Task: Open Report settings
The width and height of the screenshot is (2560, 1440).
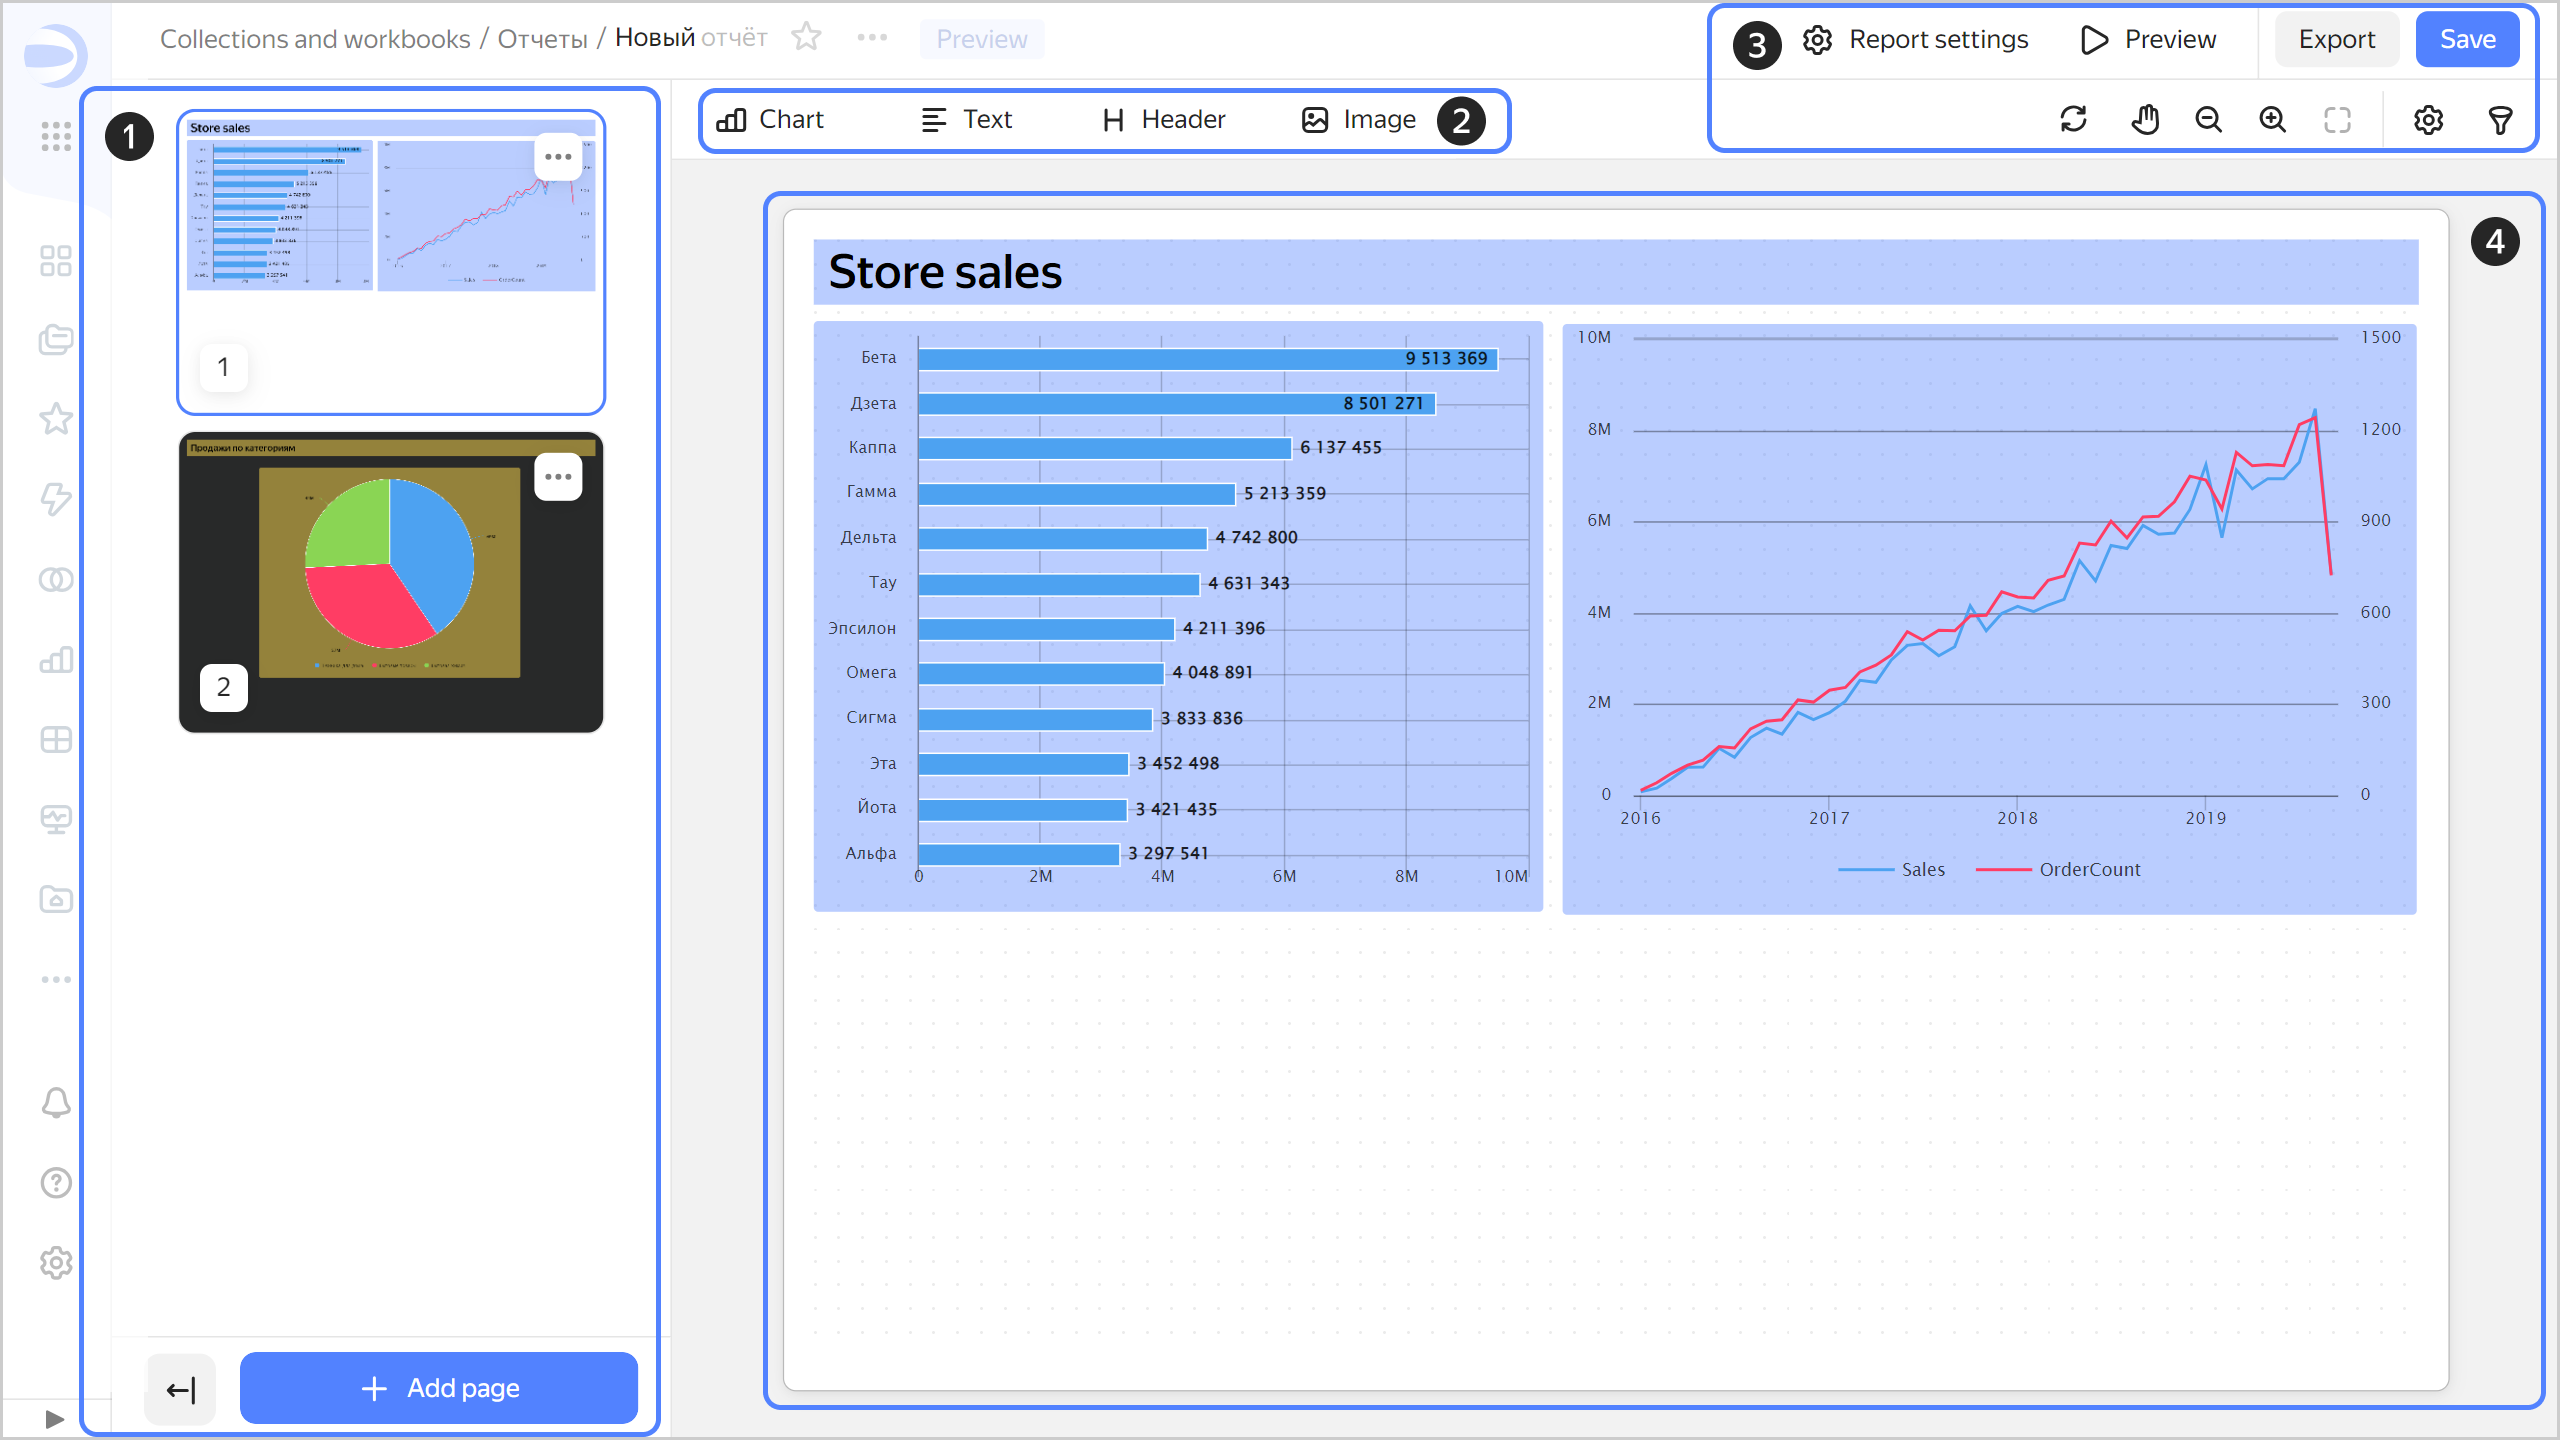Action: pyautogui.click(x=1915, y=40)
